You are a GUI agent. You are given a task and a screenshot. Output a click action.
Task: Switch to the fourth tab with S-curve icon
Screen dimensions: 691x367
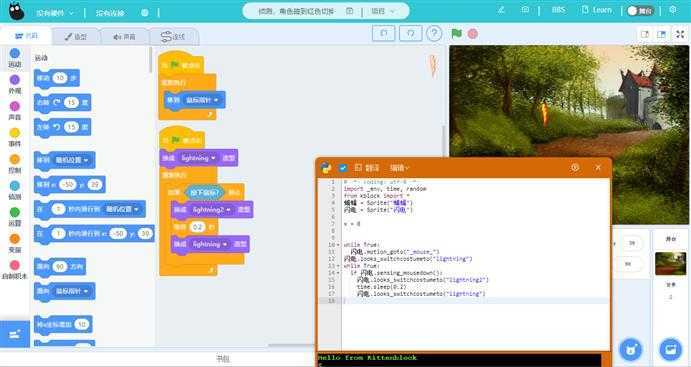click(173, 37)
